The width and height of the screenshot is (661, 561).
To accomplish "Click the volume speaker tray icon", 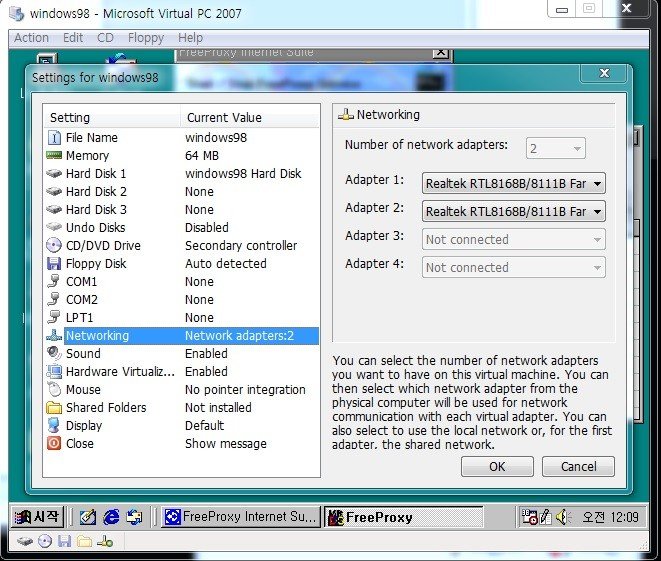I will point(563,517).
